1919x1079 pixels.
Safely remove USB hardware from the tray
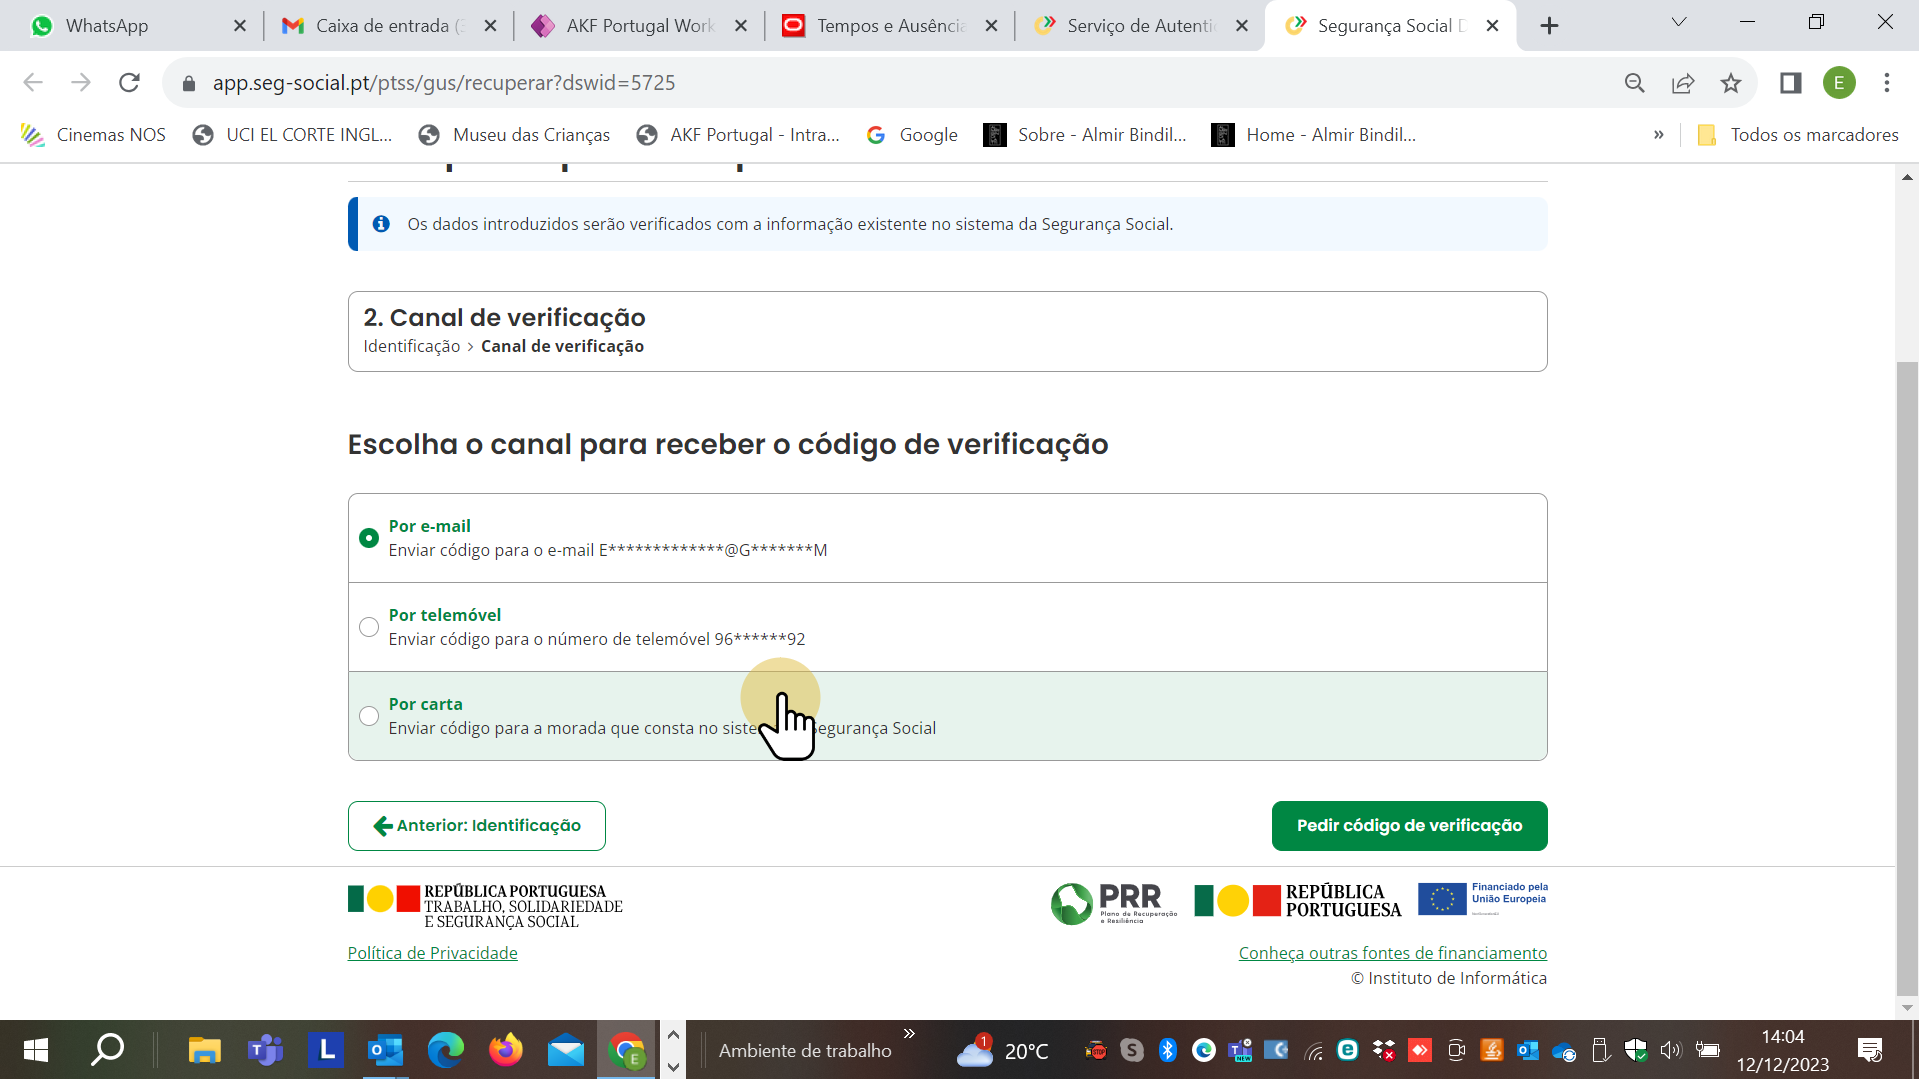pyautogui.click(x=1600, y=1050)
